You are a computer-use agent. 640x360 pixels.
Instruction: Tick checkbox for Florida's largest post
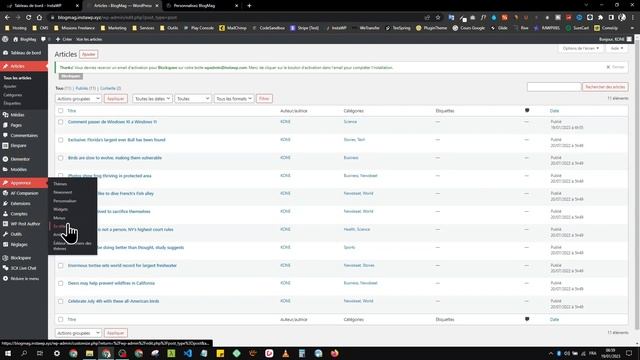point(60,140)
